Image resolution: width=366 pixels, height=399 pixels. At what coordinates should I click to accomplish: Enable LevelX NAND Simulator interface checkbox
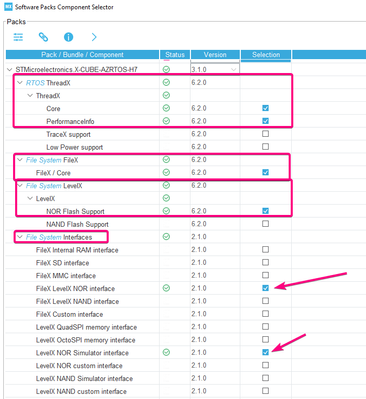click(x=265, y=378)
